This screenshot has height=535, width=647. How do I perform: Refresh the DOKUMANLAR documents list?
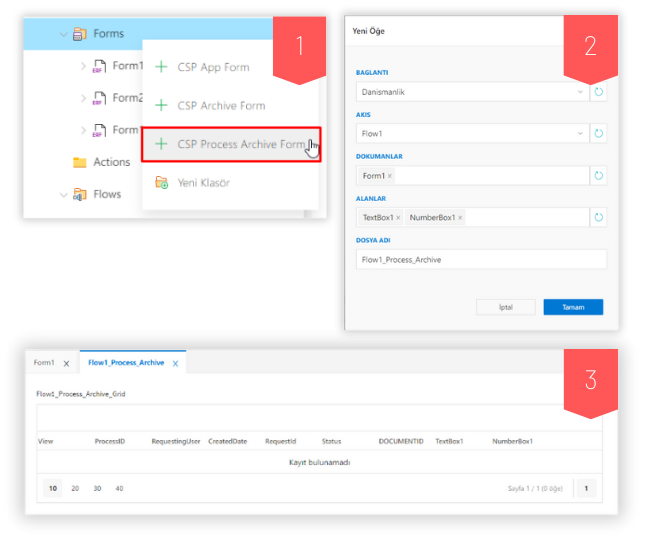(x=598, y=176)
